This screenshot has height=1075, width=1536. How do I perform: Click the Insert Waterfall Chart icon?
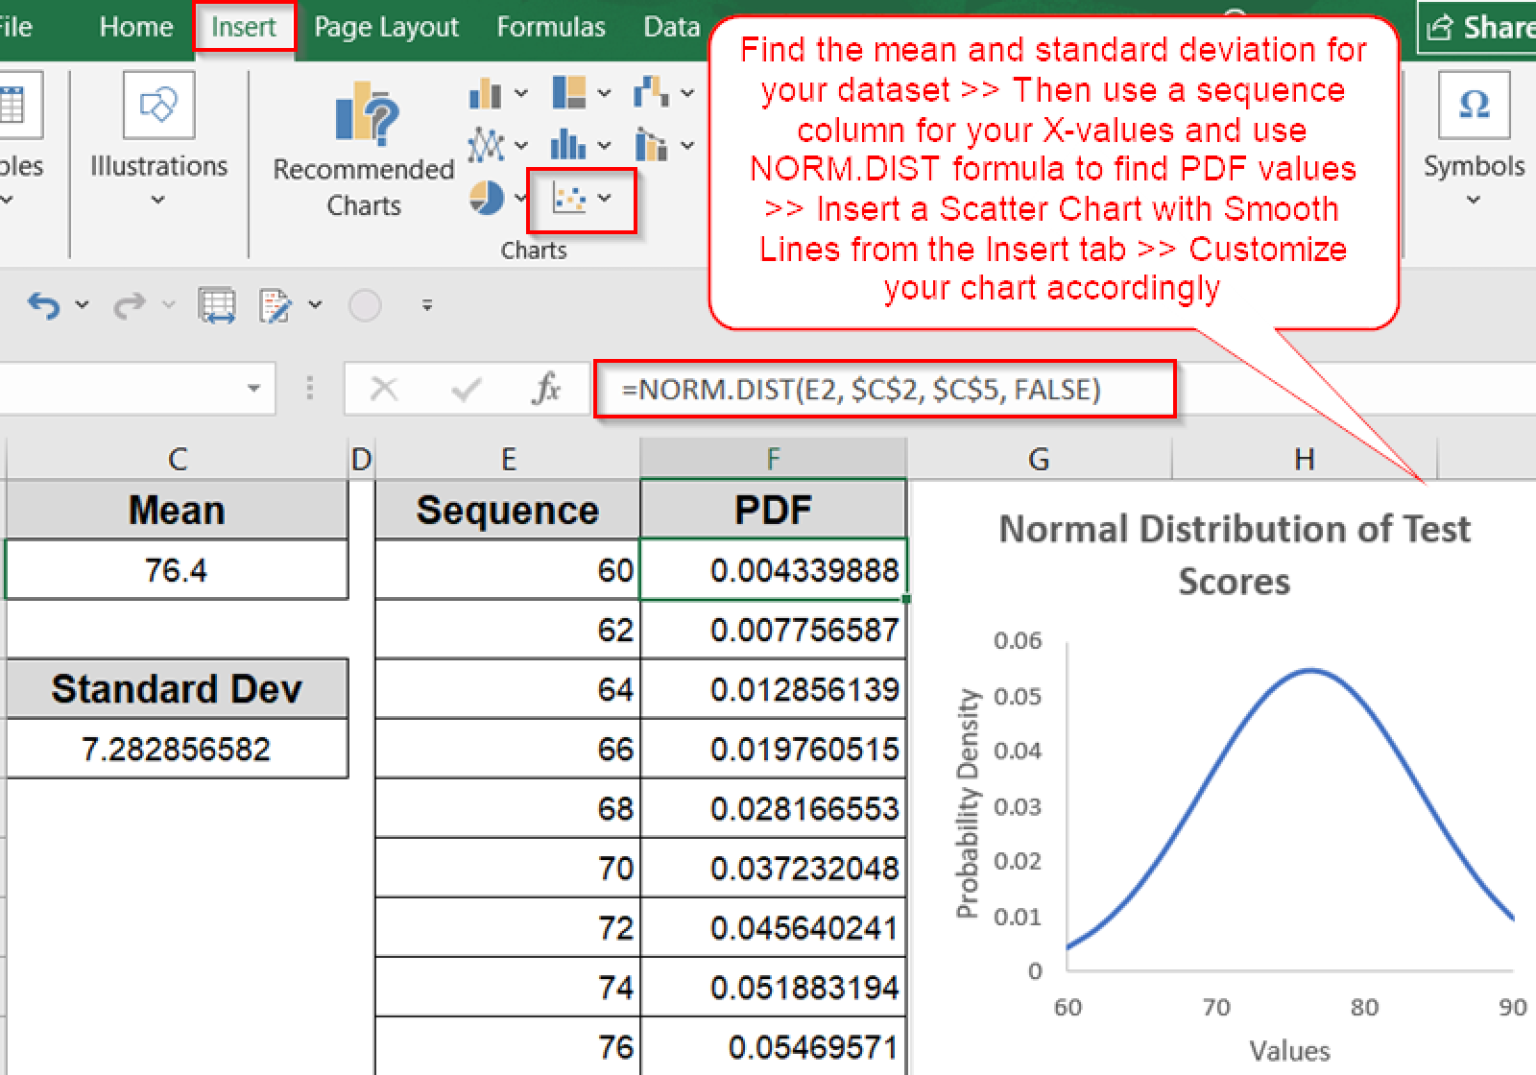click(x=650, y=91)
